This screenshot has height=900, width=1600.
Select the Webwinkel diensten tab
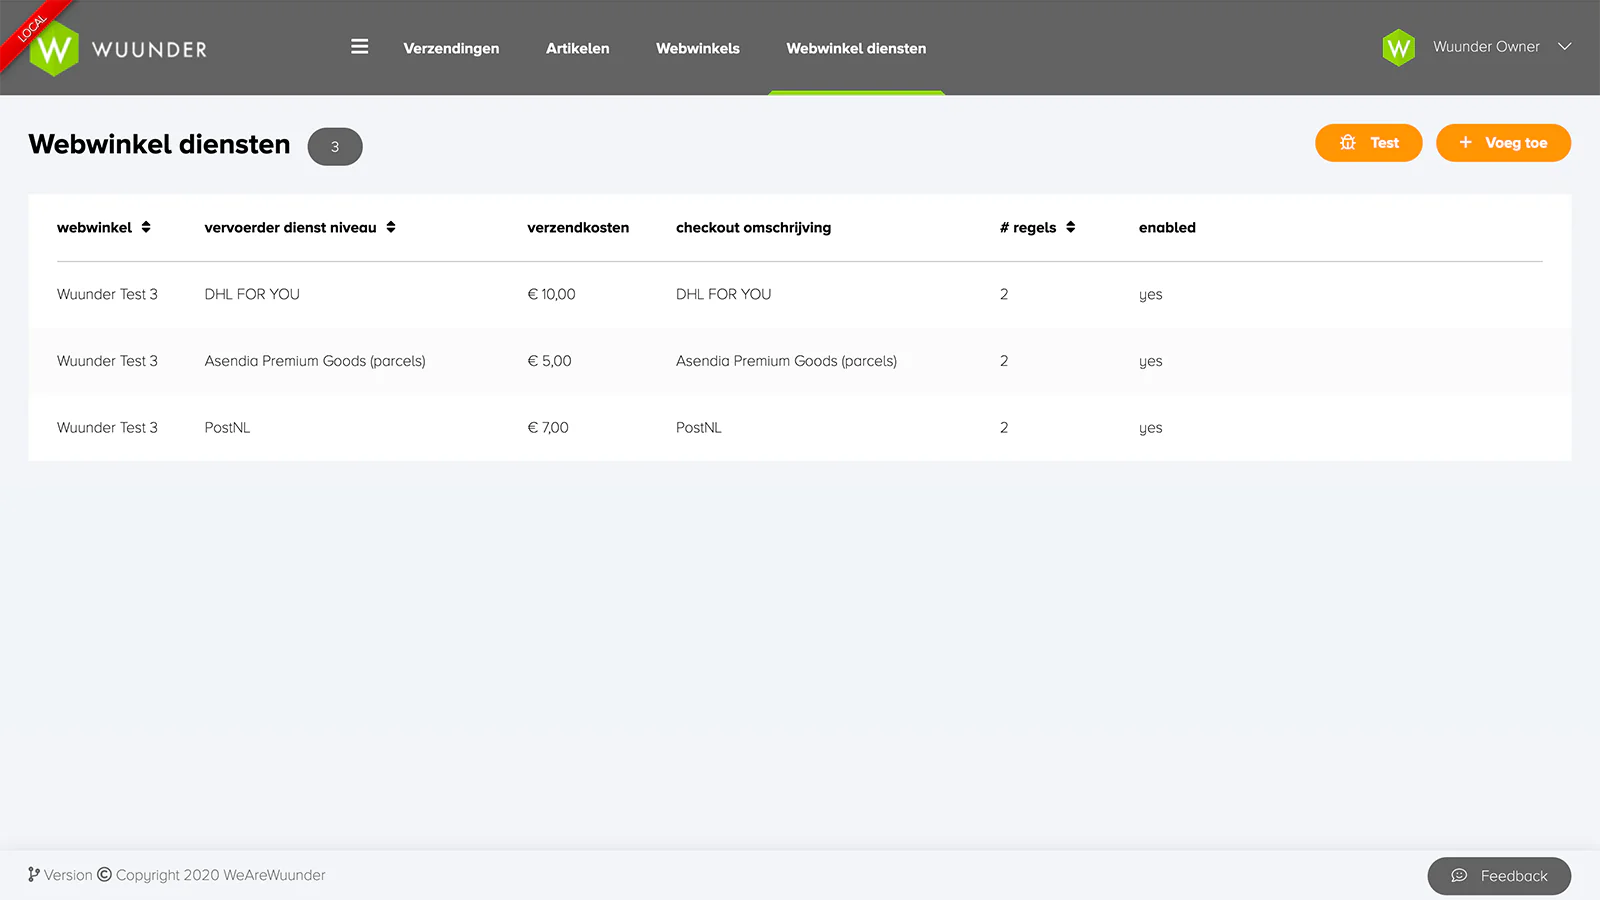(x=856, y=48)
